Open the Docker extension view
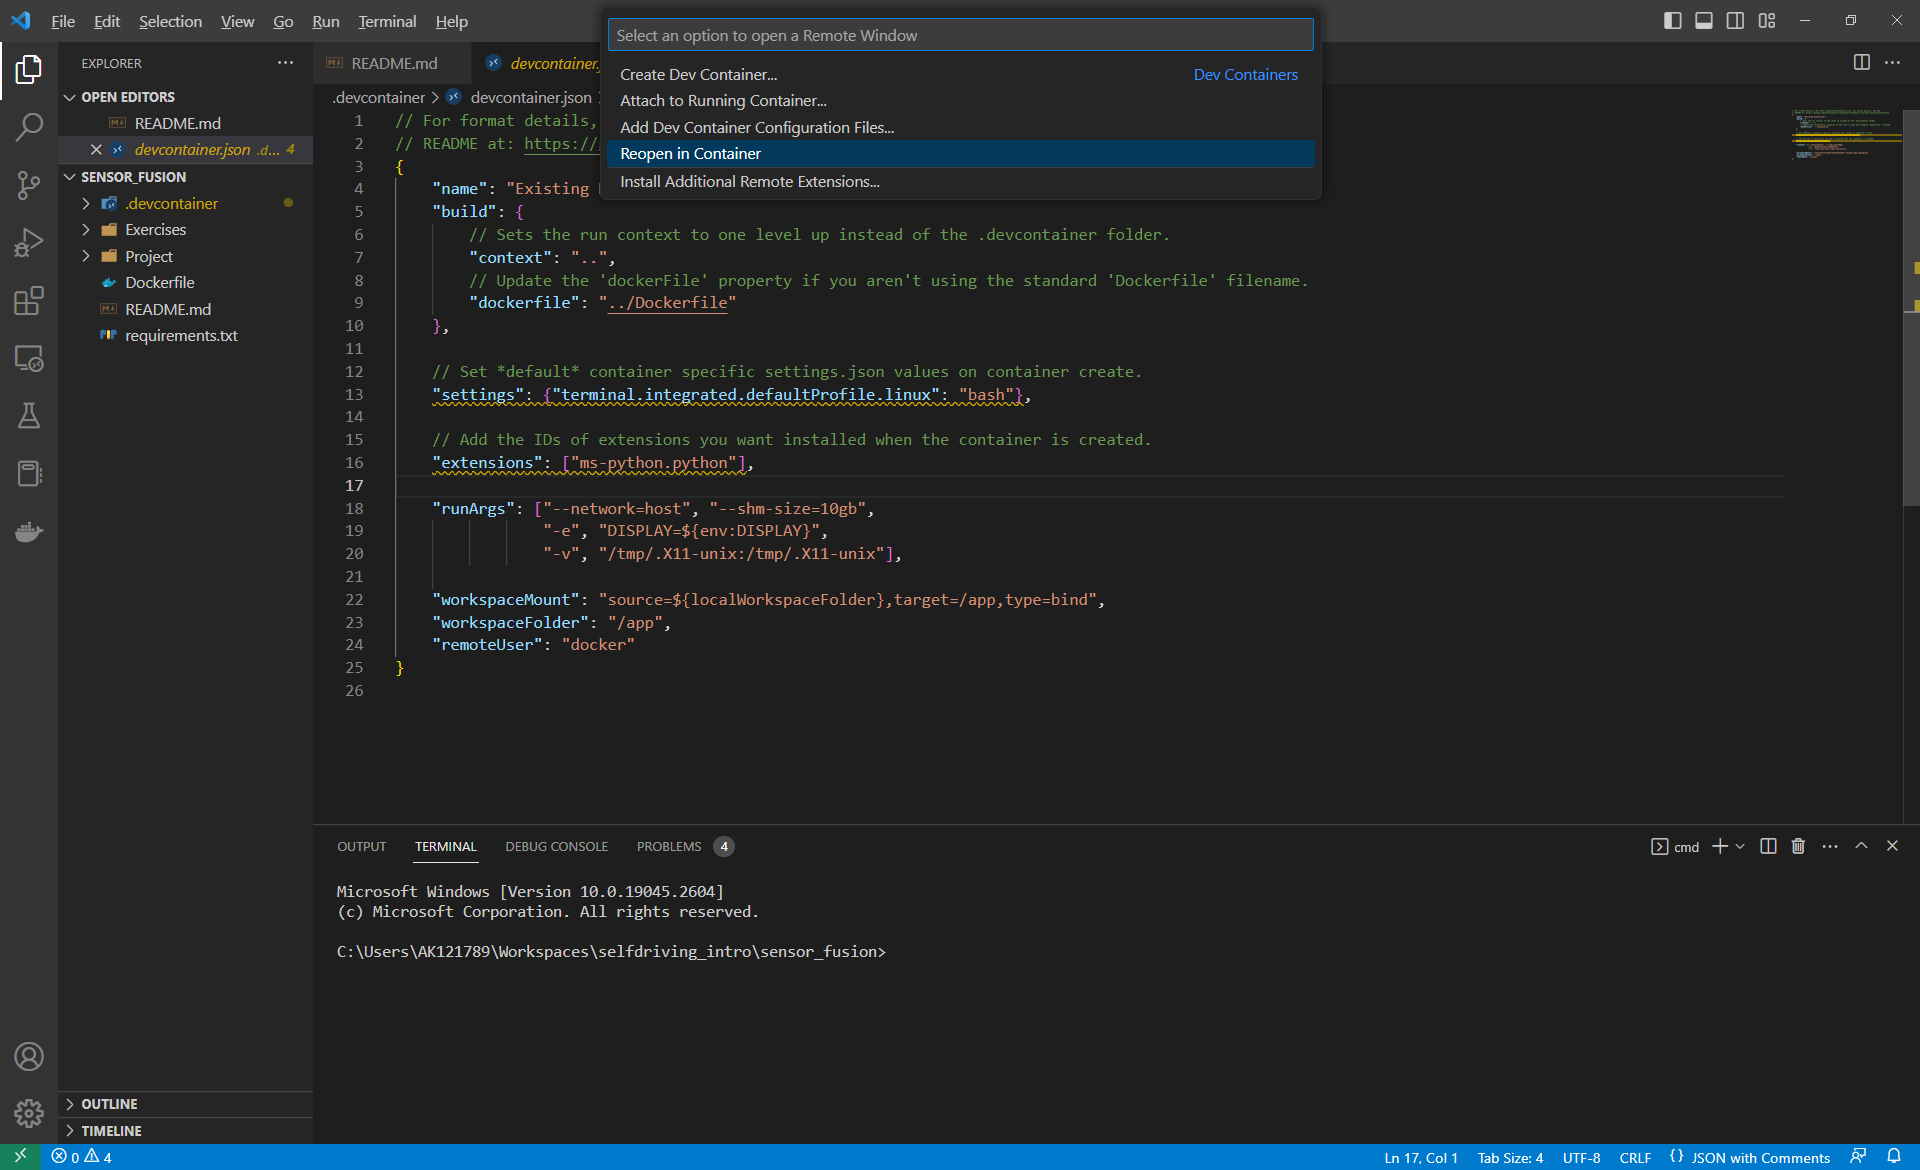The width and height of the screenshot is (1920, 1170). (x=29, y=531)
